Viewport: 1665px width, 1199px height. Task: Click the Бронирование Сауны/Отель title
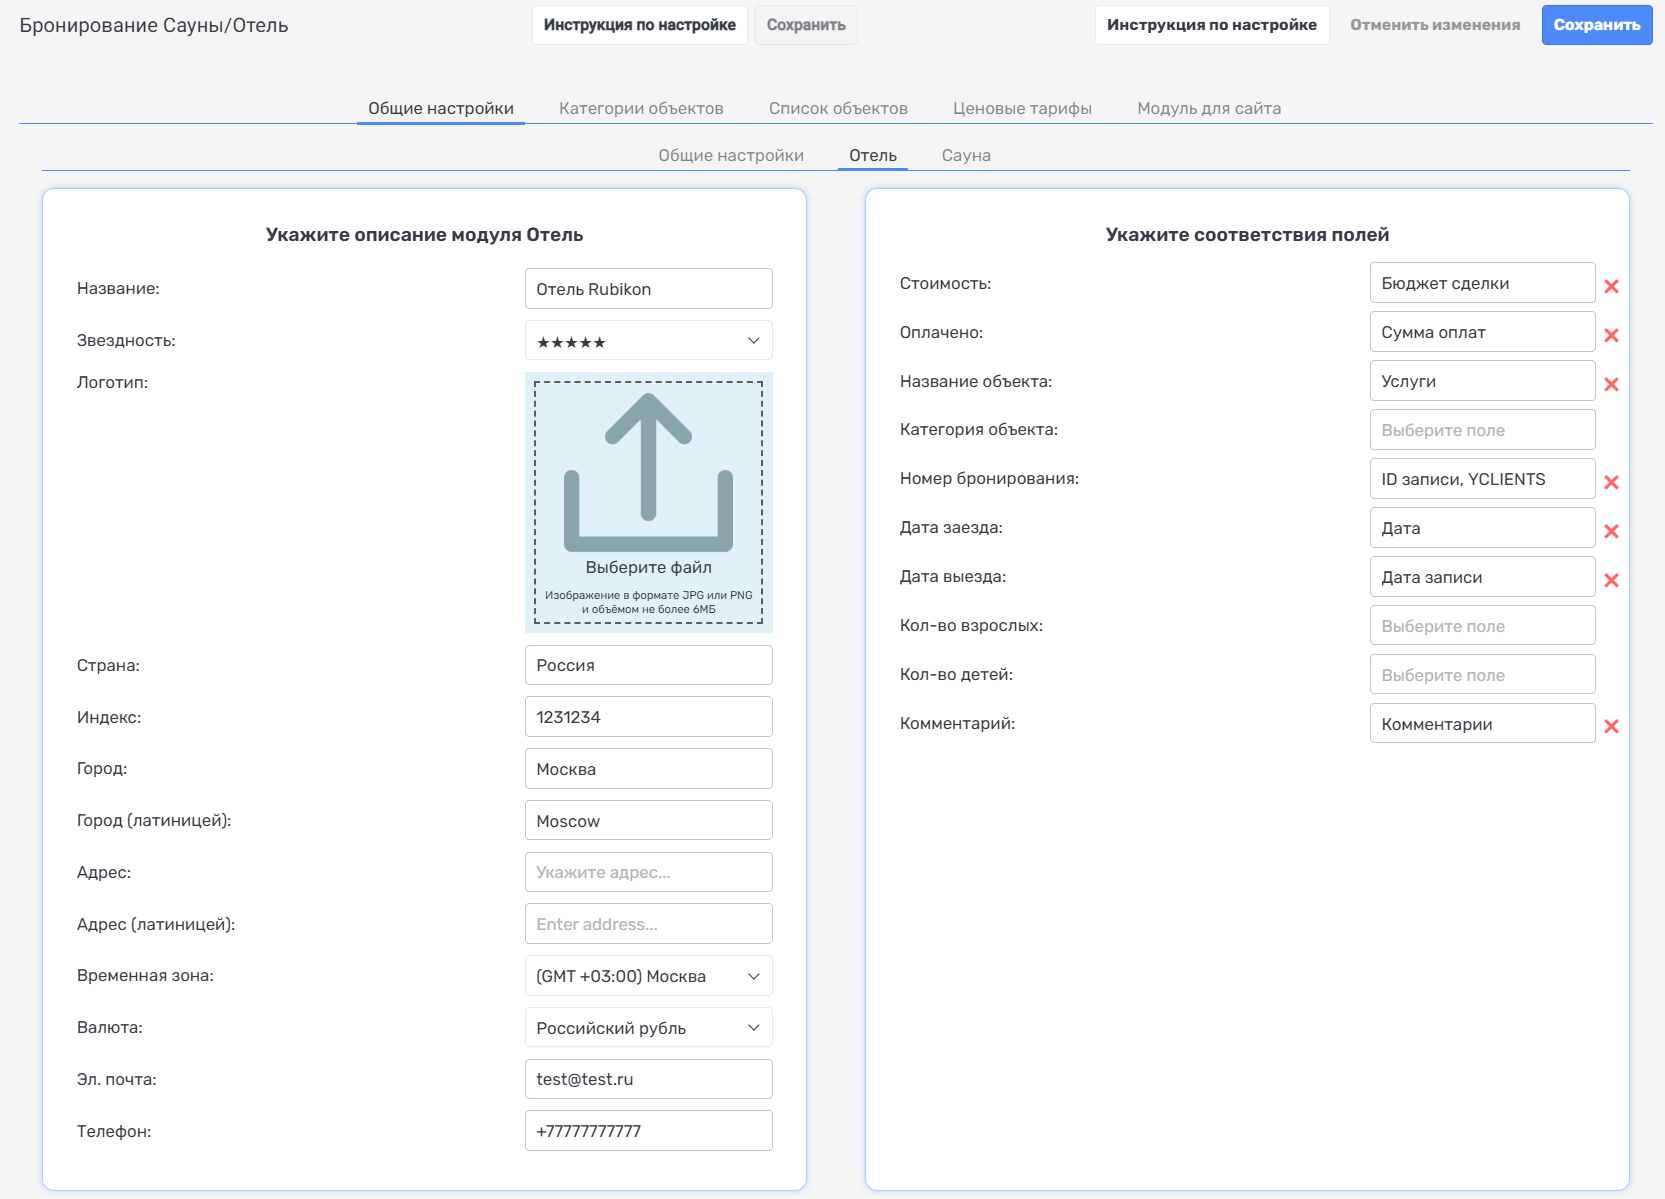coord(154,25)
